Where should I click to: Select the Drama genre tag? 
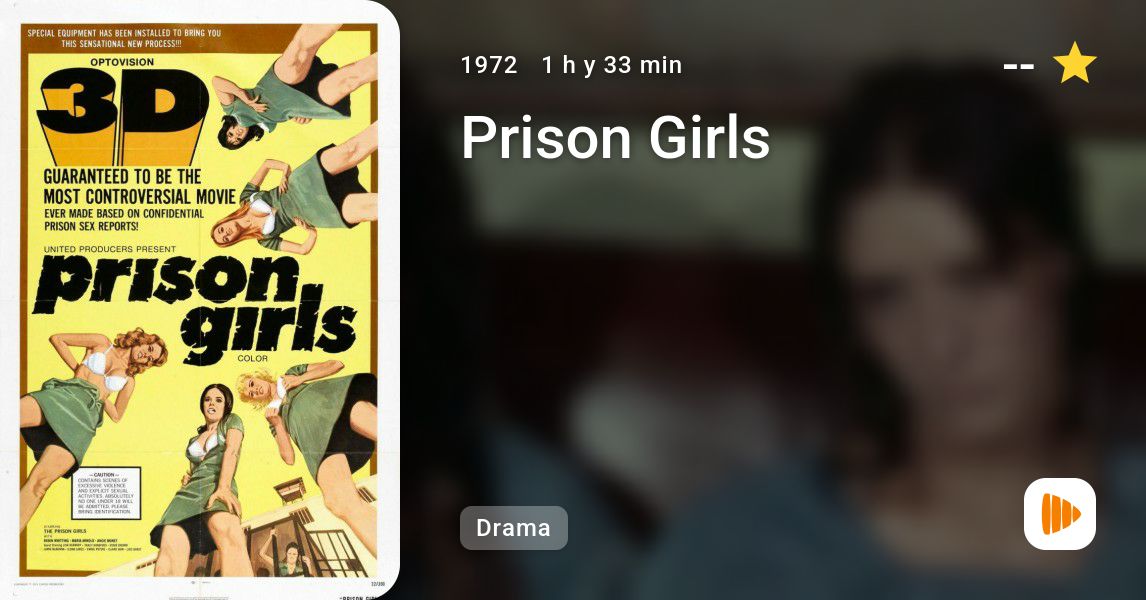514,528
